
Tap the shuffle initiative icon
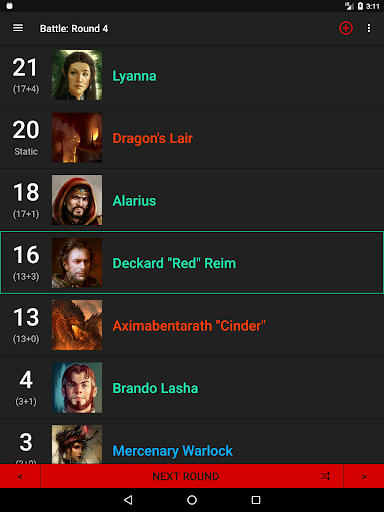pyautogui.click(x=325, y=476)
